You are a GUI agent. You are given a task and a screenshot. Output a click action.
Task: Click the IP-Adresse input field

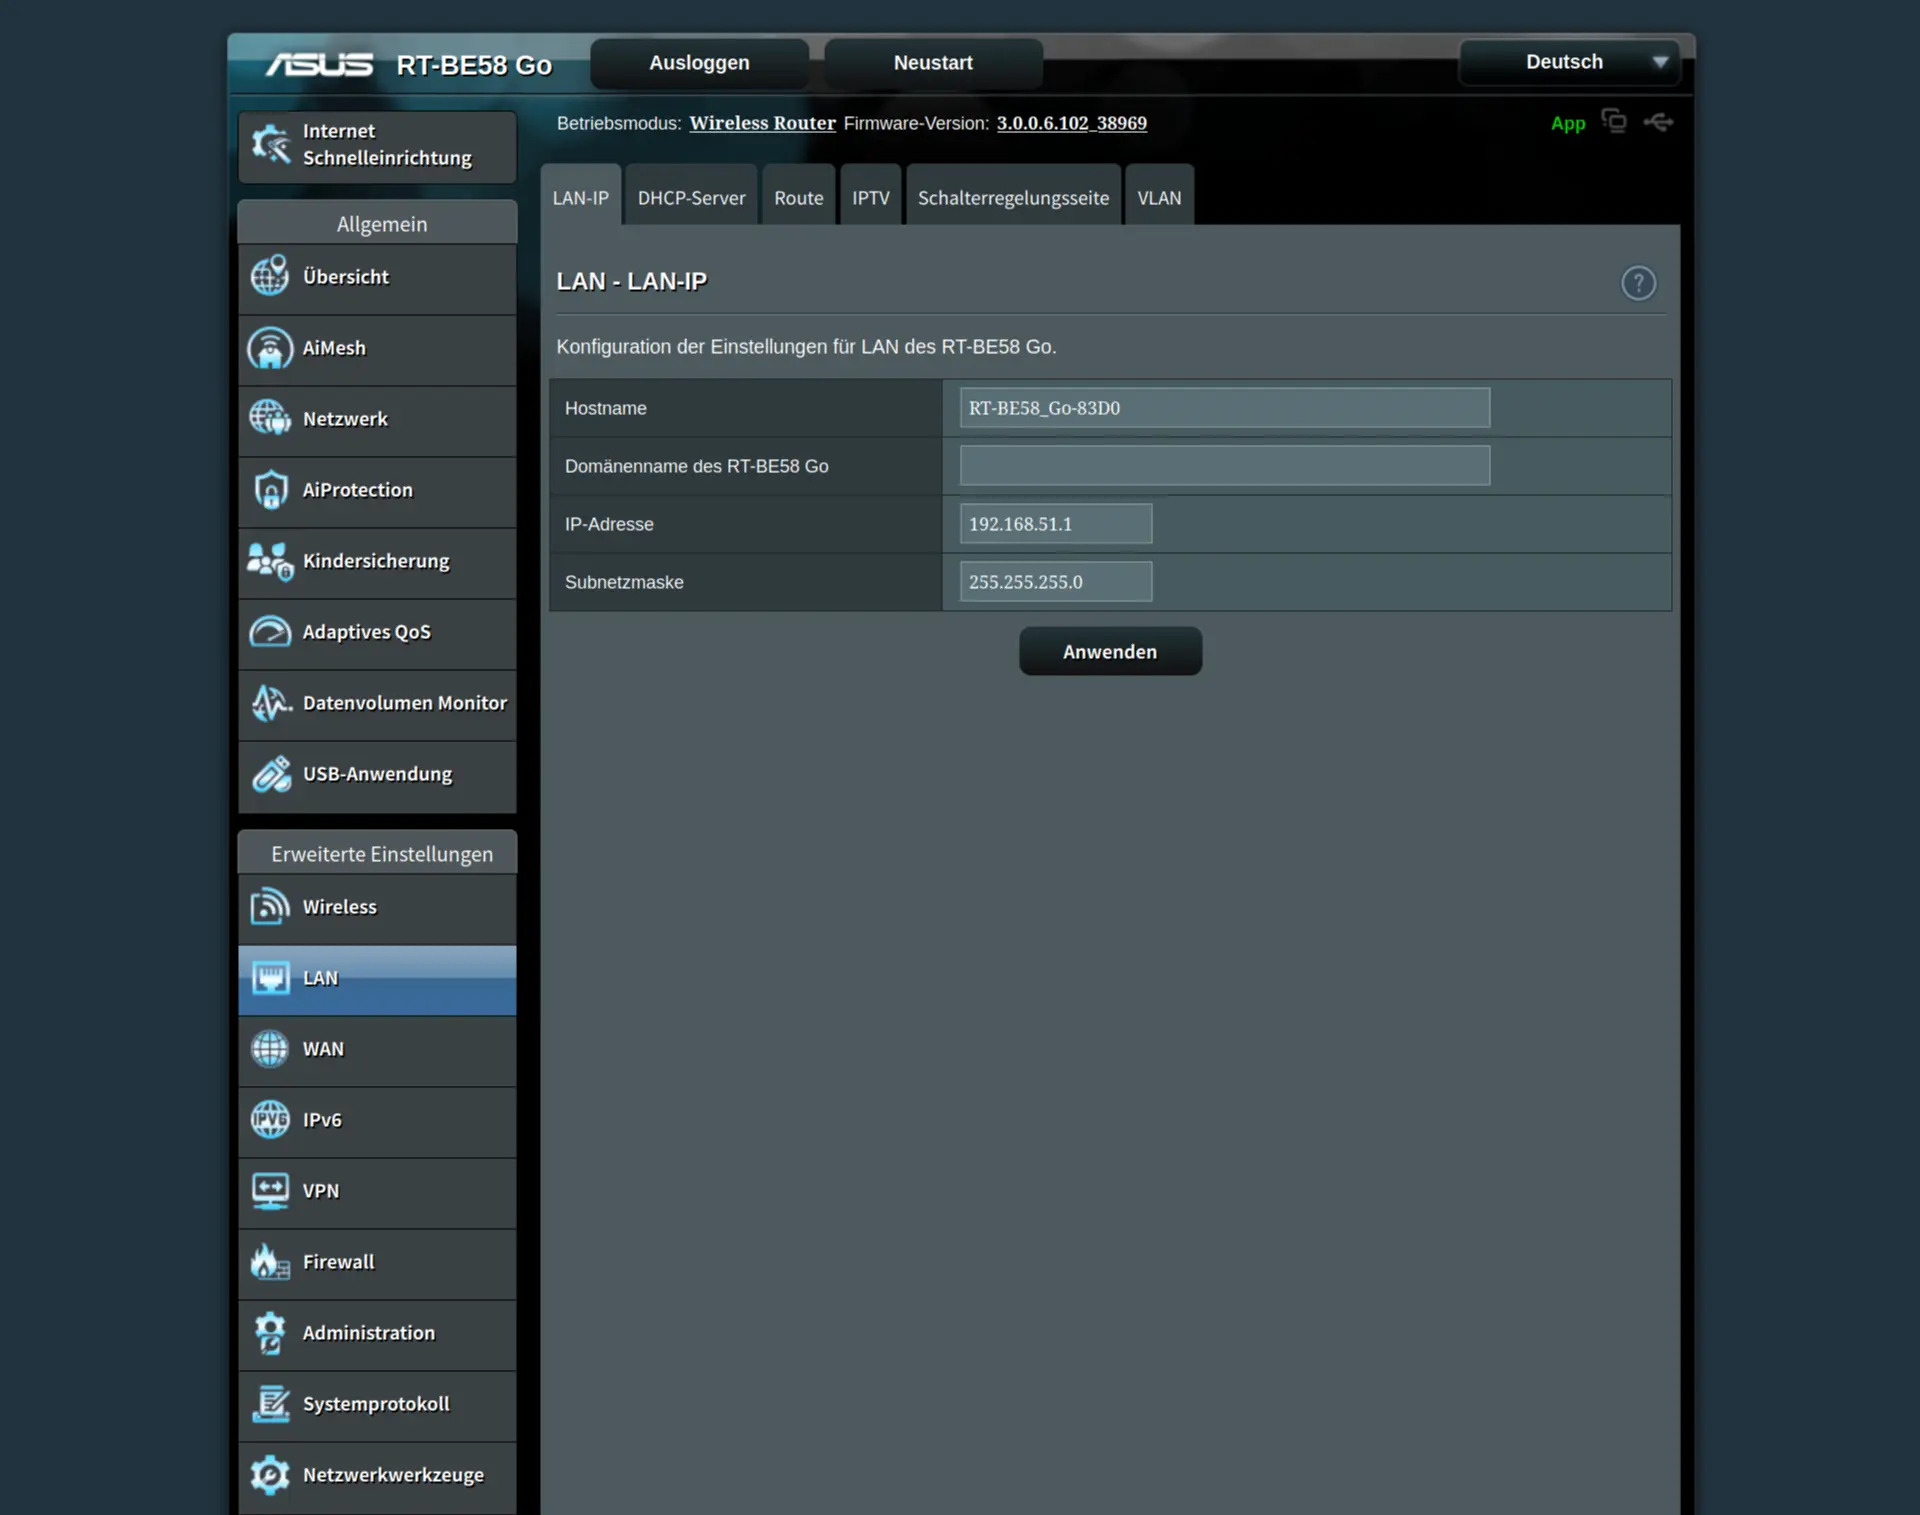point(1055,524)
